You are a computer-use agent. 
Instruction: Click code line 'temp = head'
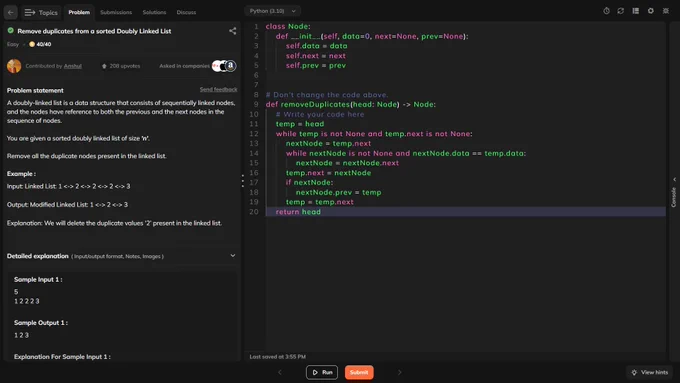pyautogui.click(x=300, y=124)
